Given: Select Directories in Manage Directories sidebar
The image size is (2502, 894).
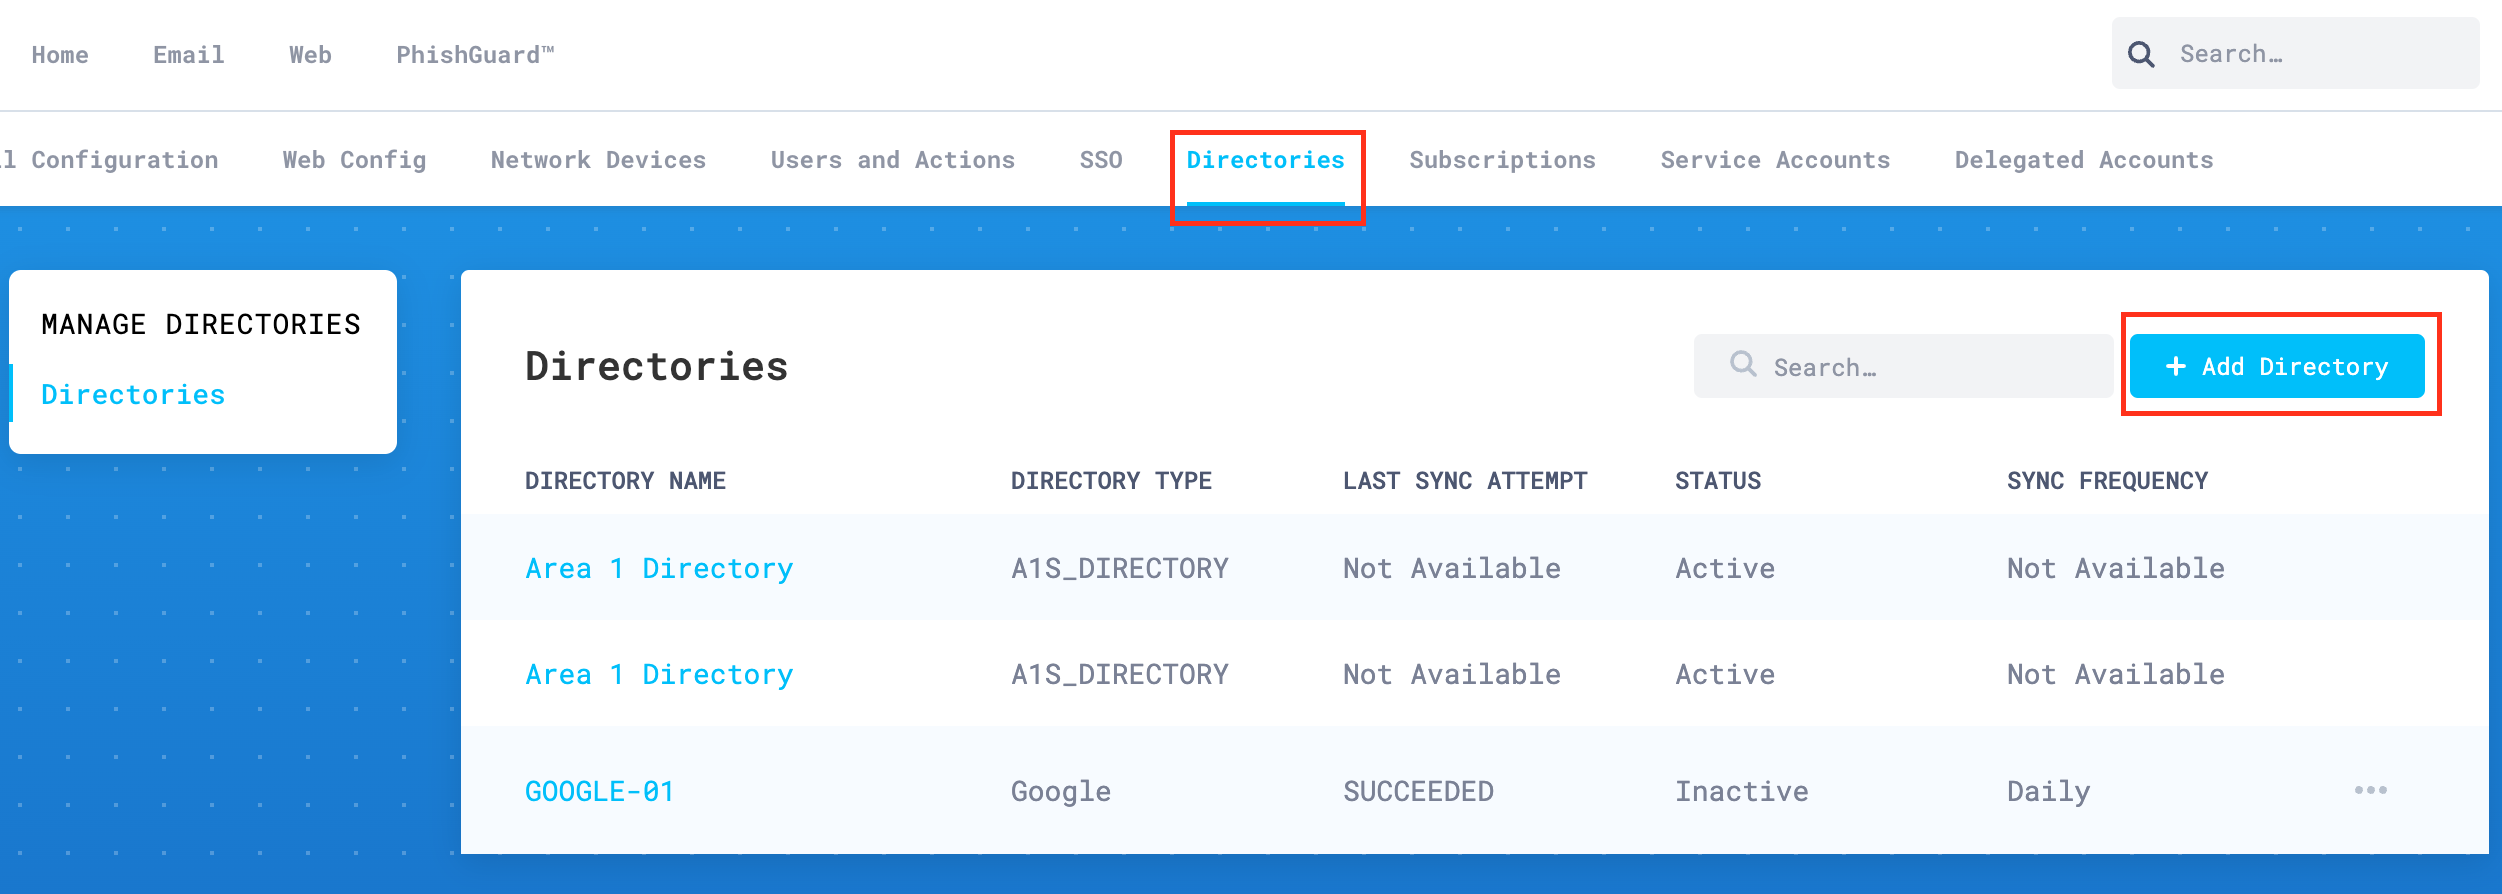Looking at the screenshot, I should [133, 395].
